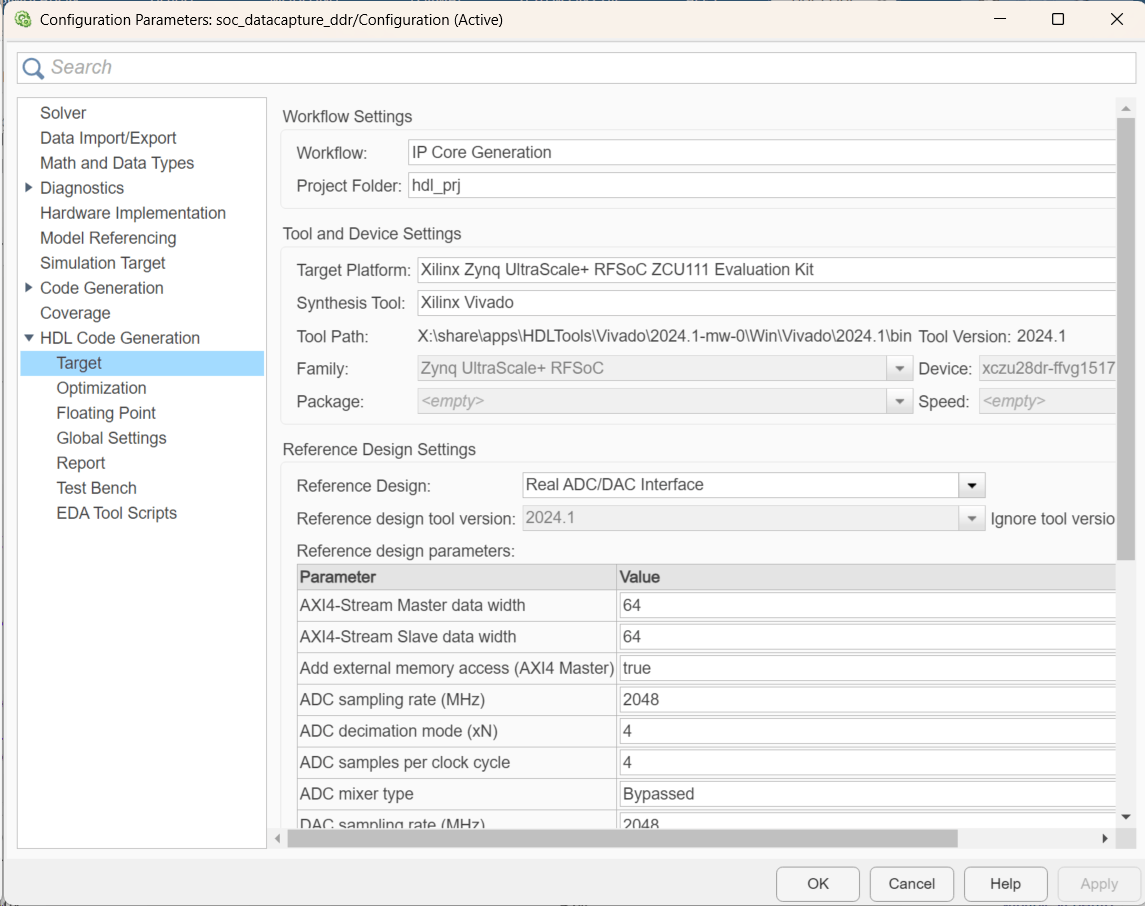The image size is (1145, 906).
Task: Open the Solver settings page
Action: 63,113
